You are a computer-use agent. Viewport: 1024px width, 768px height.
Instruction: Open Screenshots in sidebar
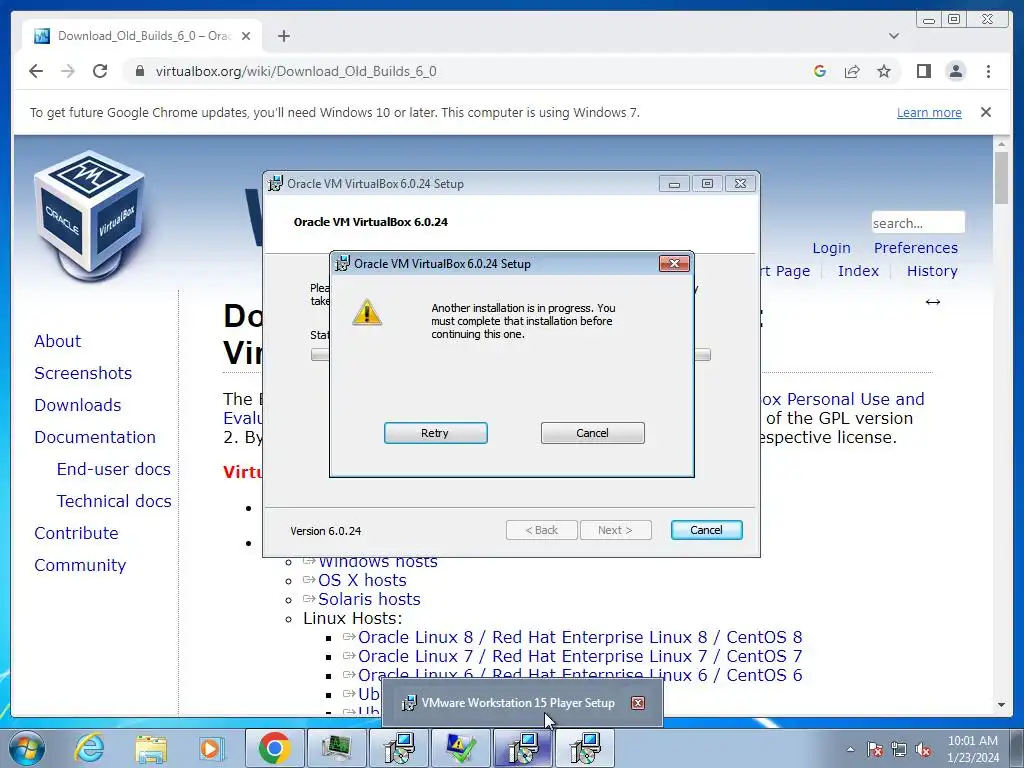(x=83, y=373)
